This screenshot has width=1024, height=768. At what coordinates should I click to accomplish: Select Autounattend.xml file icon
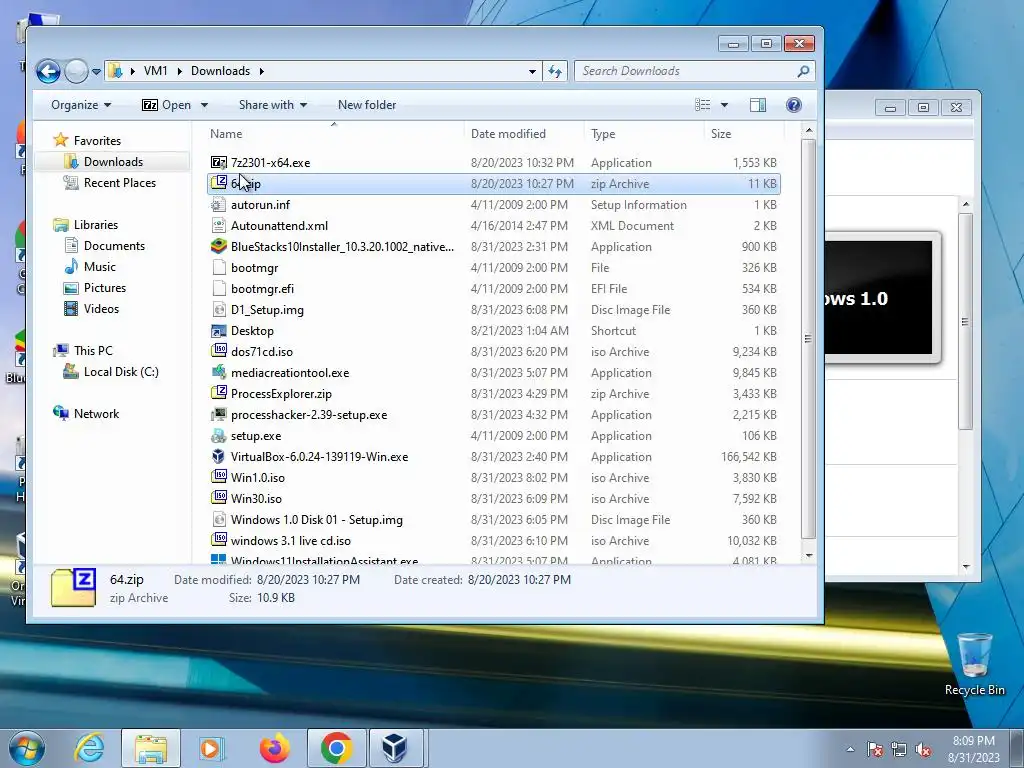point(219,226)
